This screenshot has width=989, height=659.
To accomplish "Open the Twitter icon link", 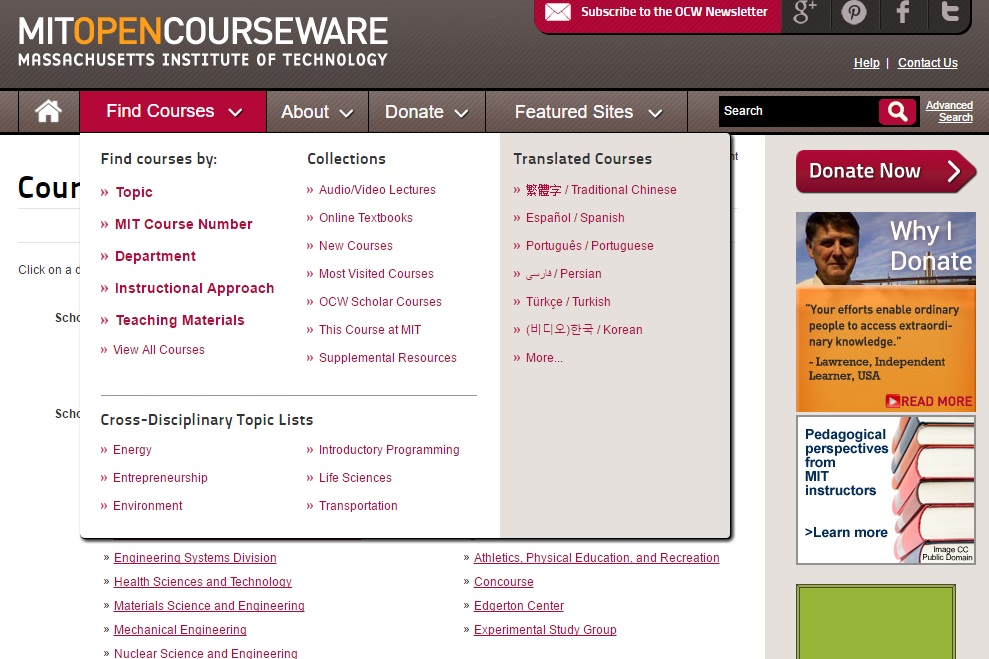I will pyautogui.click(x=950, y=13).
